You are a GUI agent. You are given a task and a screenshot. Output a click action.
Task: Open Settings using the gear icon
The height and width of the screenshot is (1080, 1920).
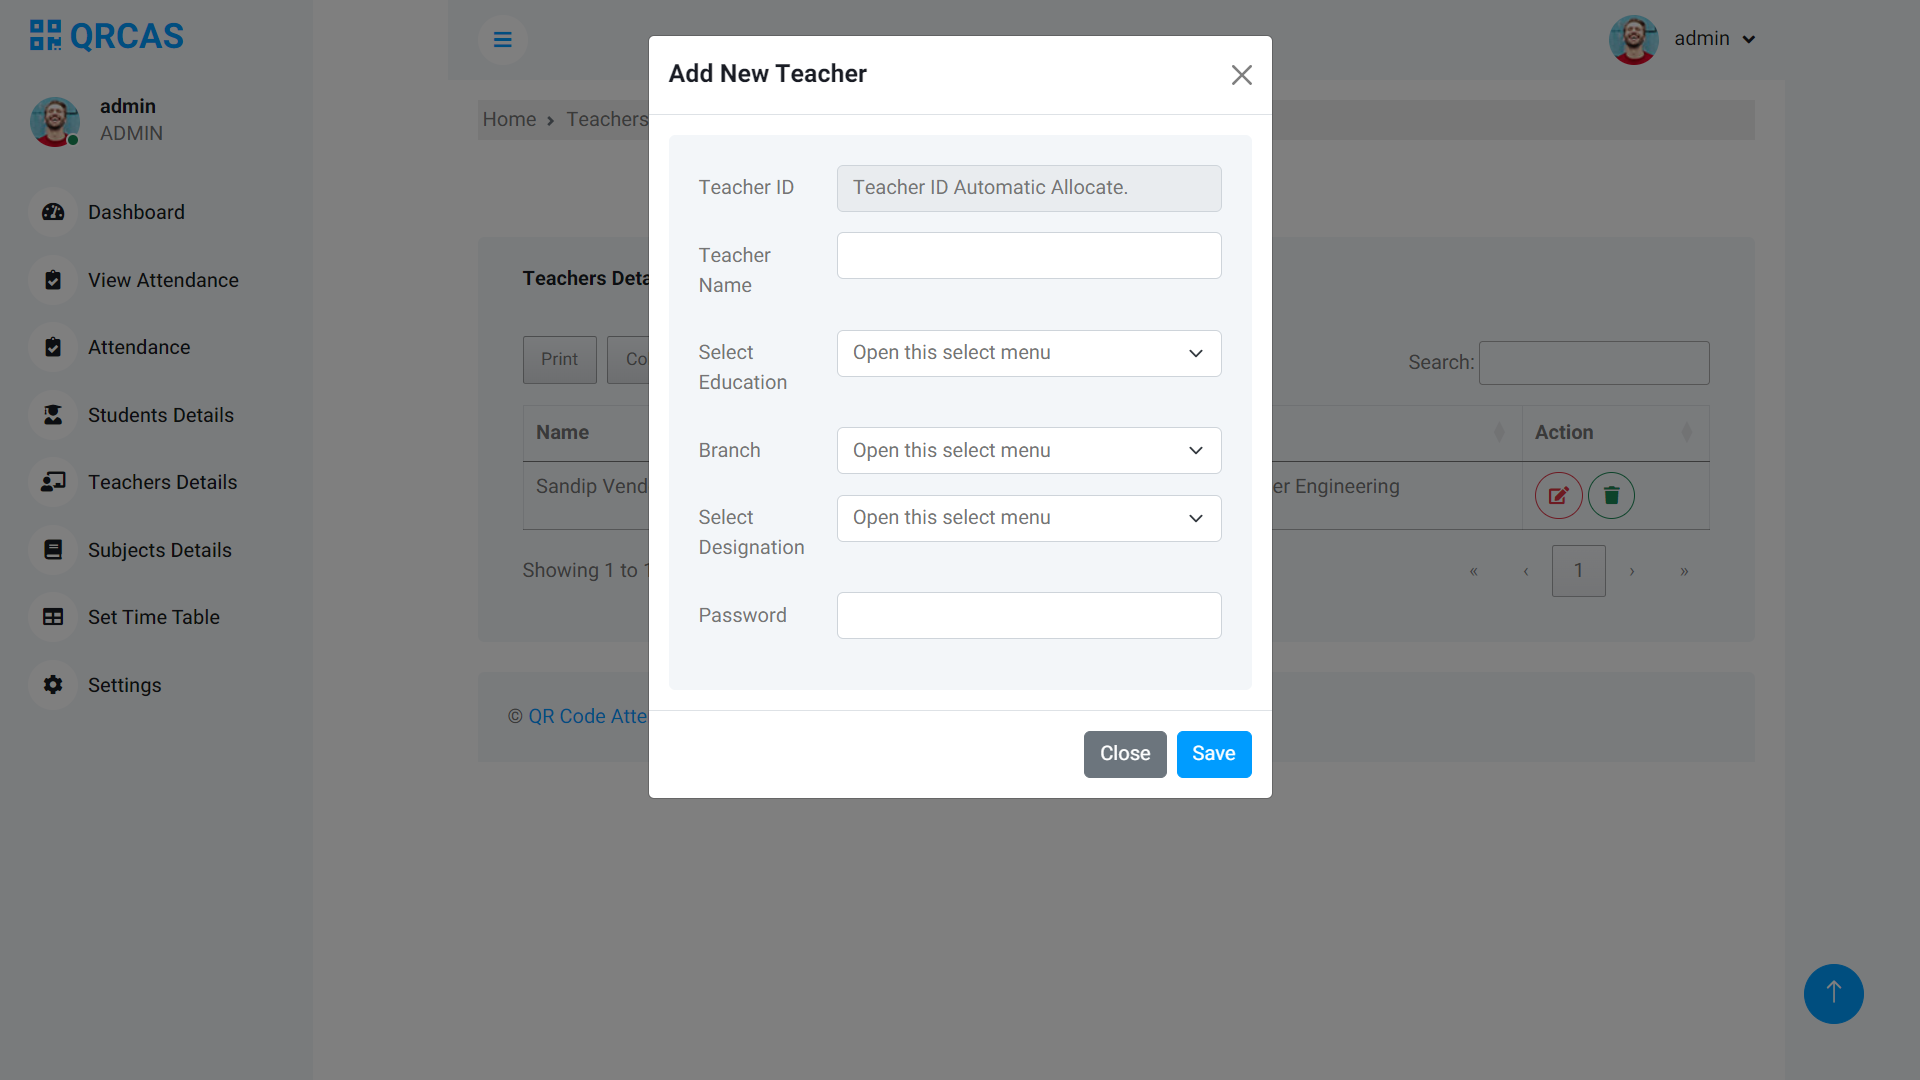point(52,685)
